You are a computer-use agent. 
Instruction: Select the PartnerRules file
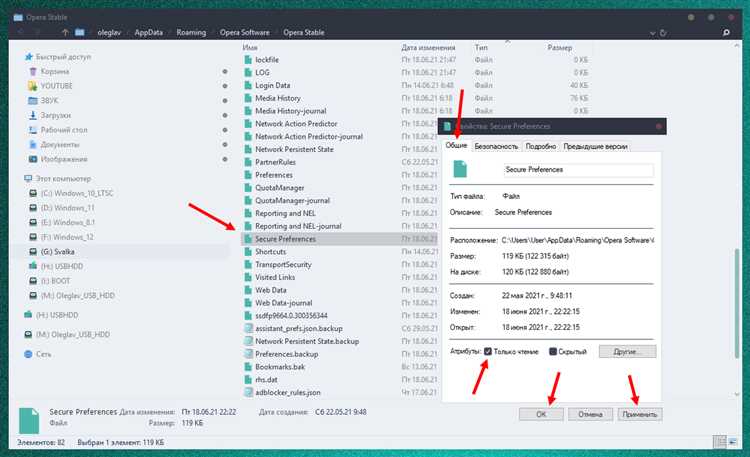coord(276,162)
